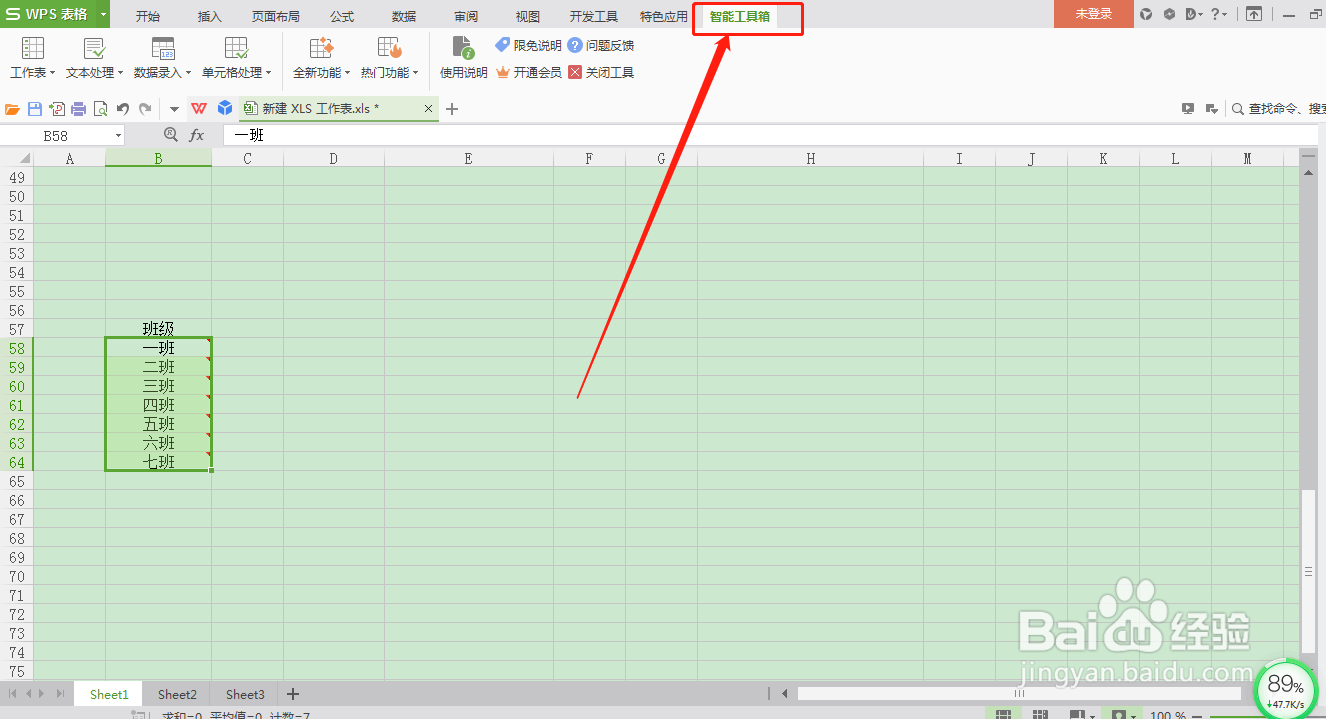Expand the Name Box dropdown arrow
Viewport: 1326px width, 719px height.
pos(118,135)
